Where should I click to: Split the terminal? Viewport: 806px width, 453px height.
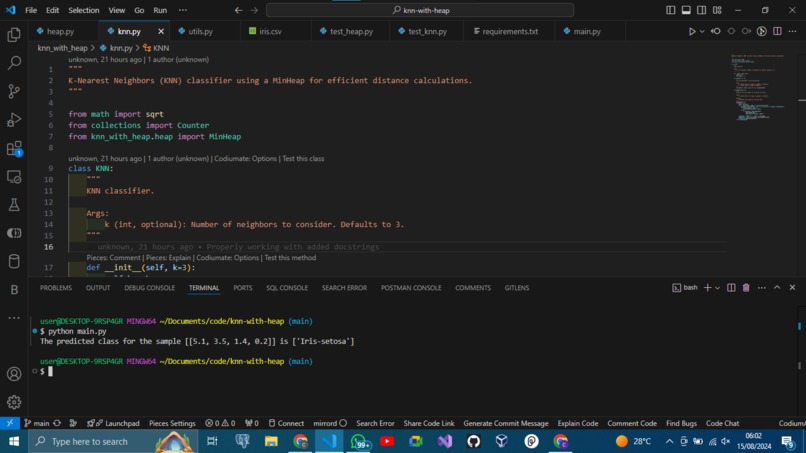point(731,288)
